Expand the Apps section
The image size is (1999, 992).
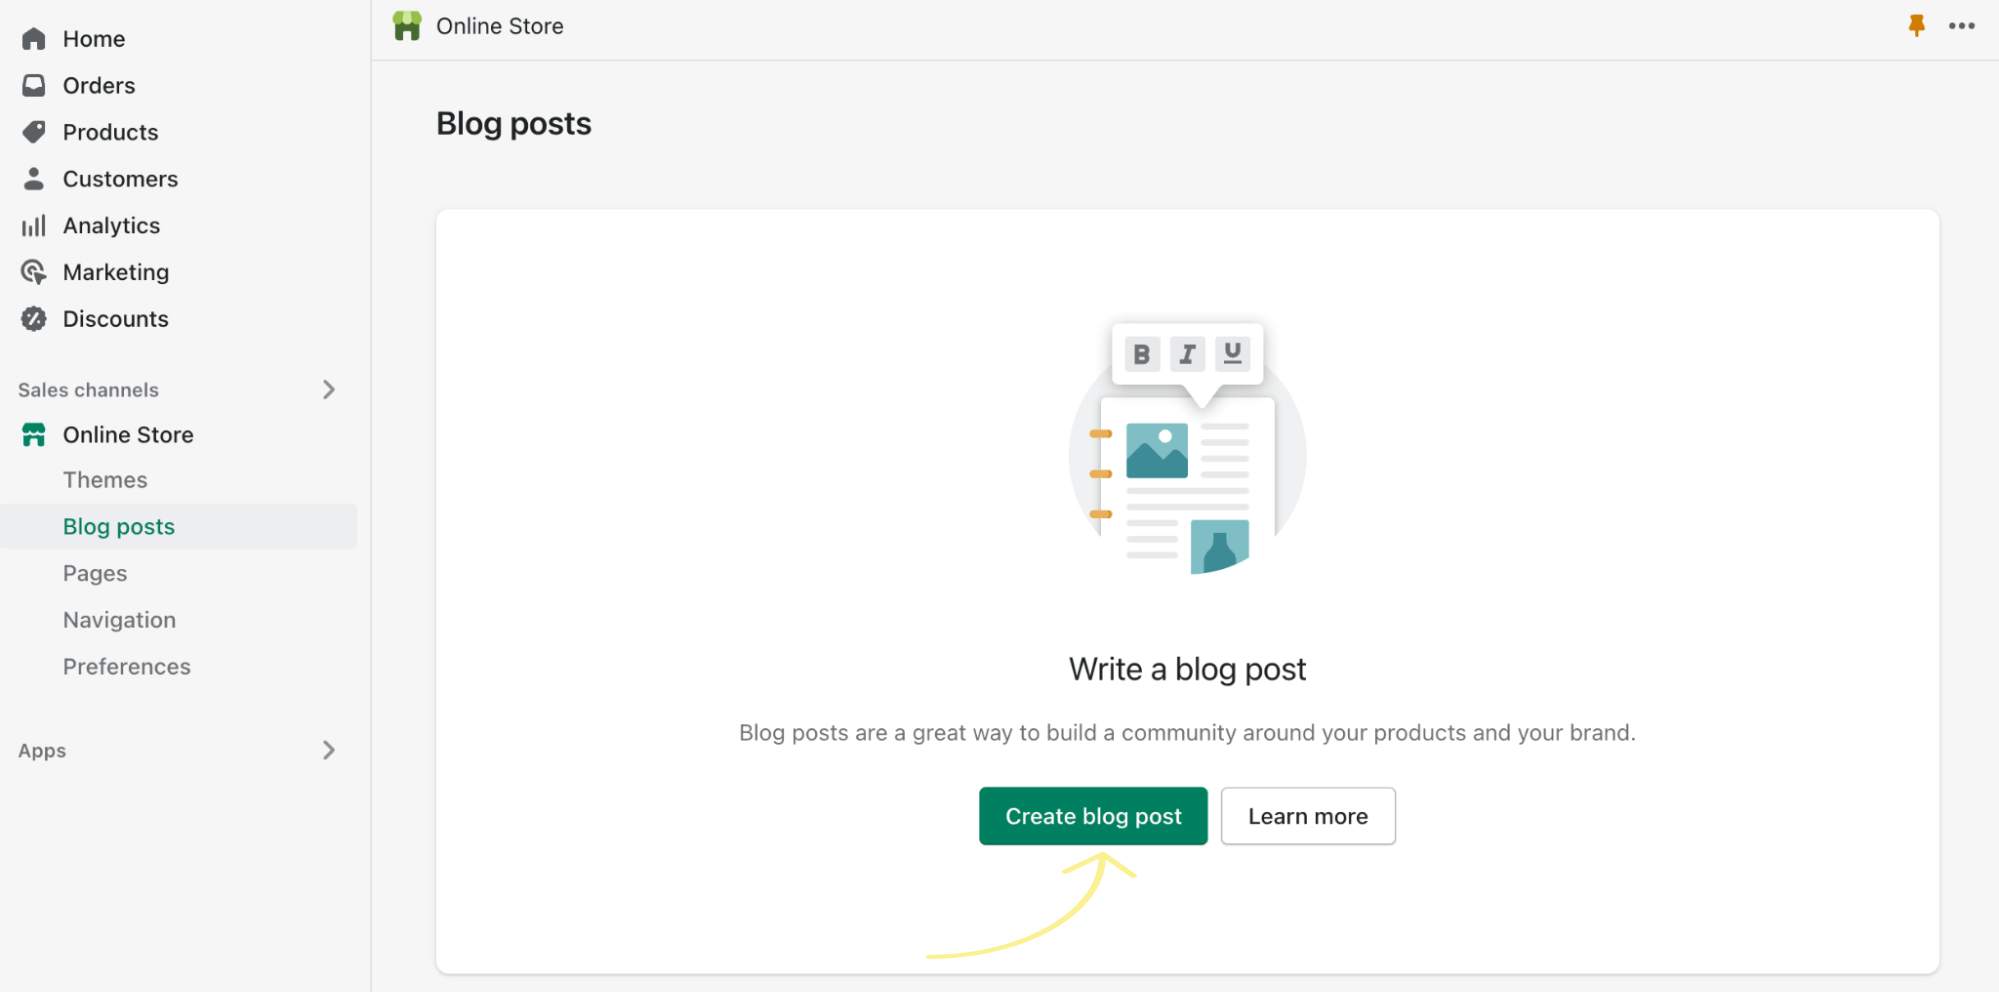click(x=328, y=750)
